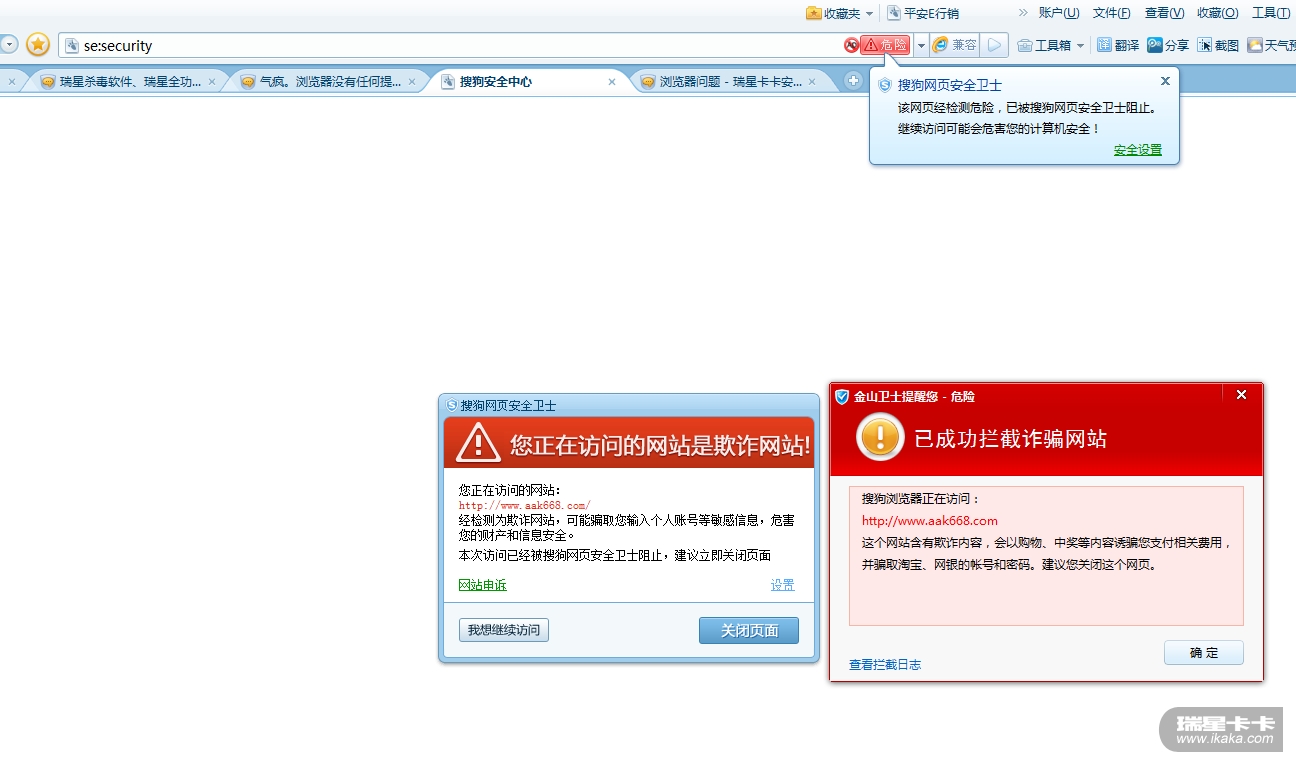Open the 平安E行销 bookmark
Screen dimensions: 1296x760
(922, 13)
